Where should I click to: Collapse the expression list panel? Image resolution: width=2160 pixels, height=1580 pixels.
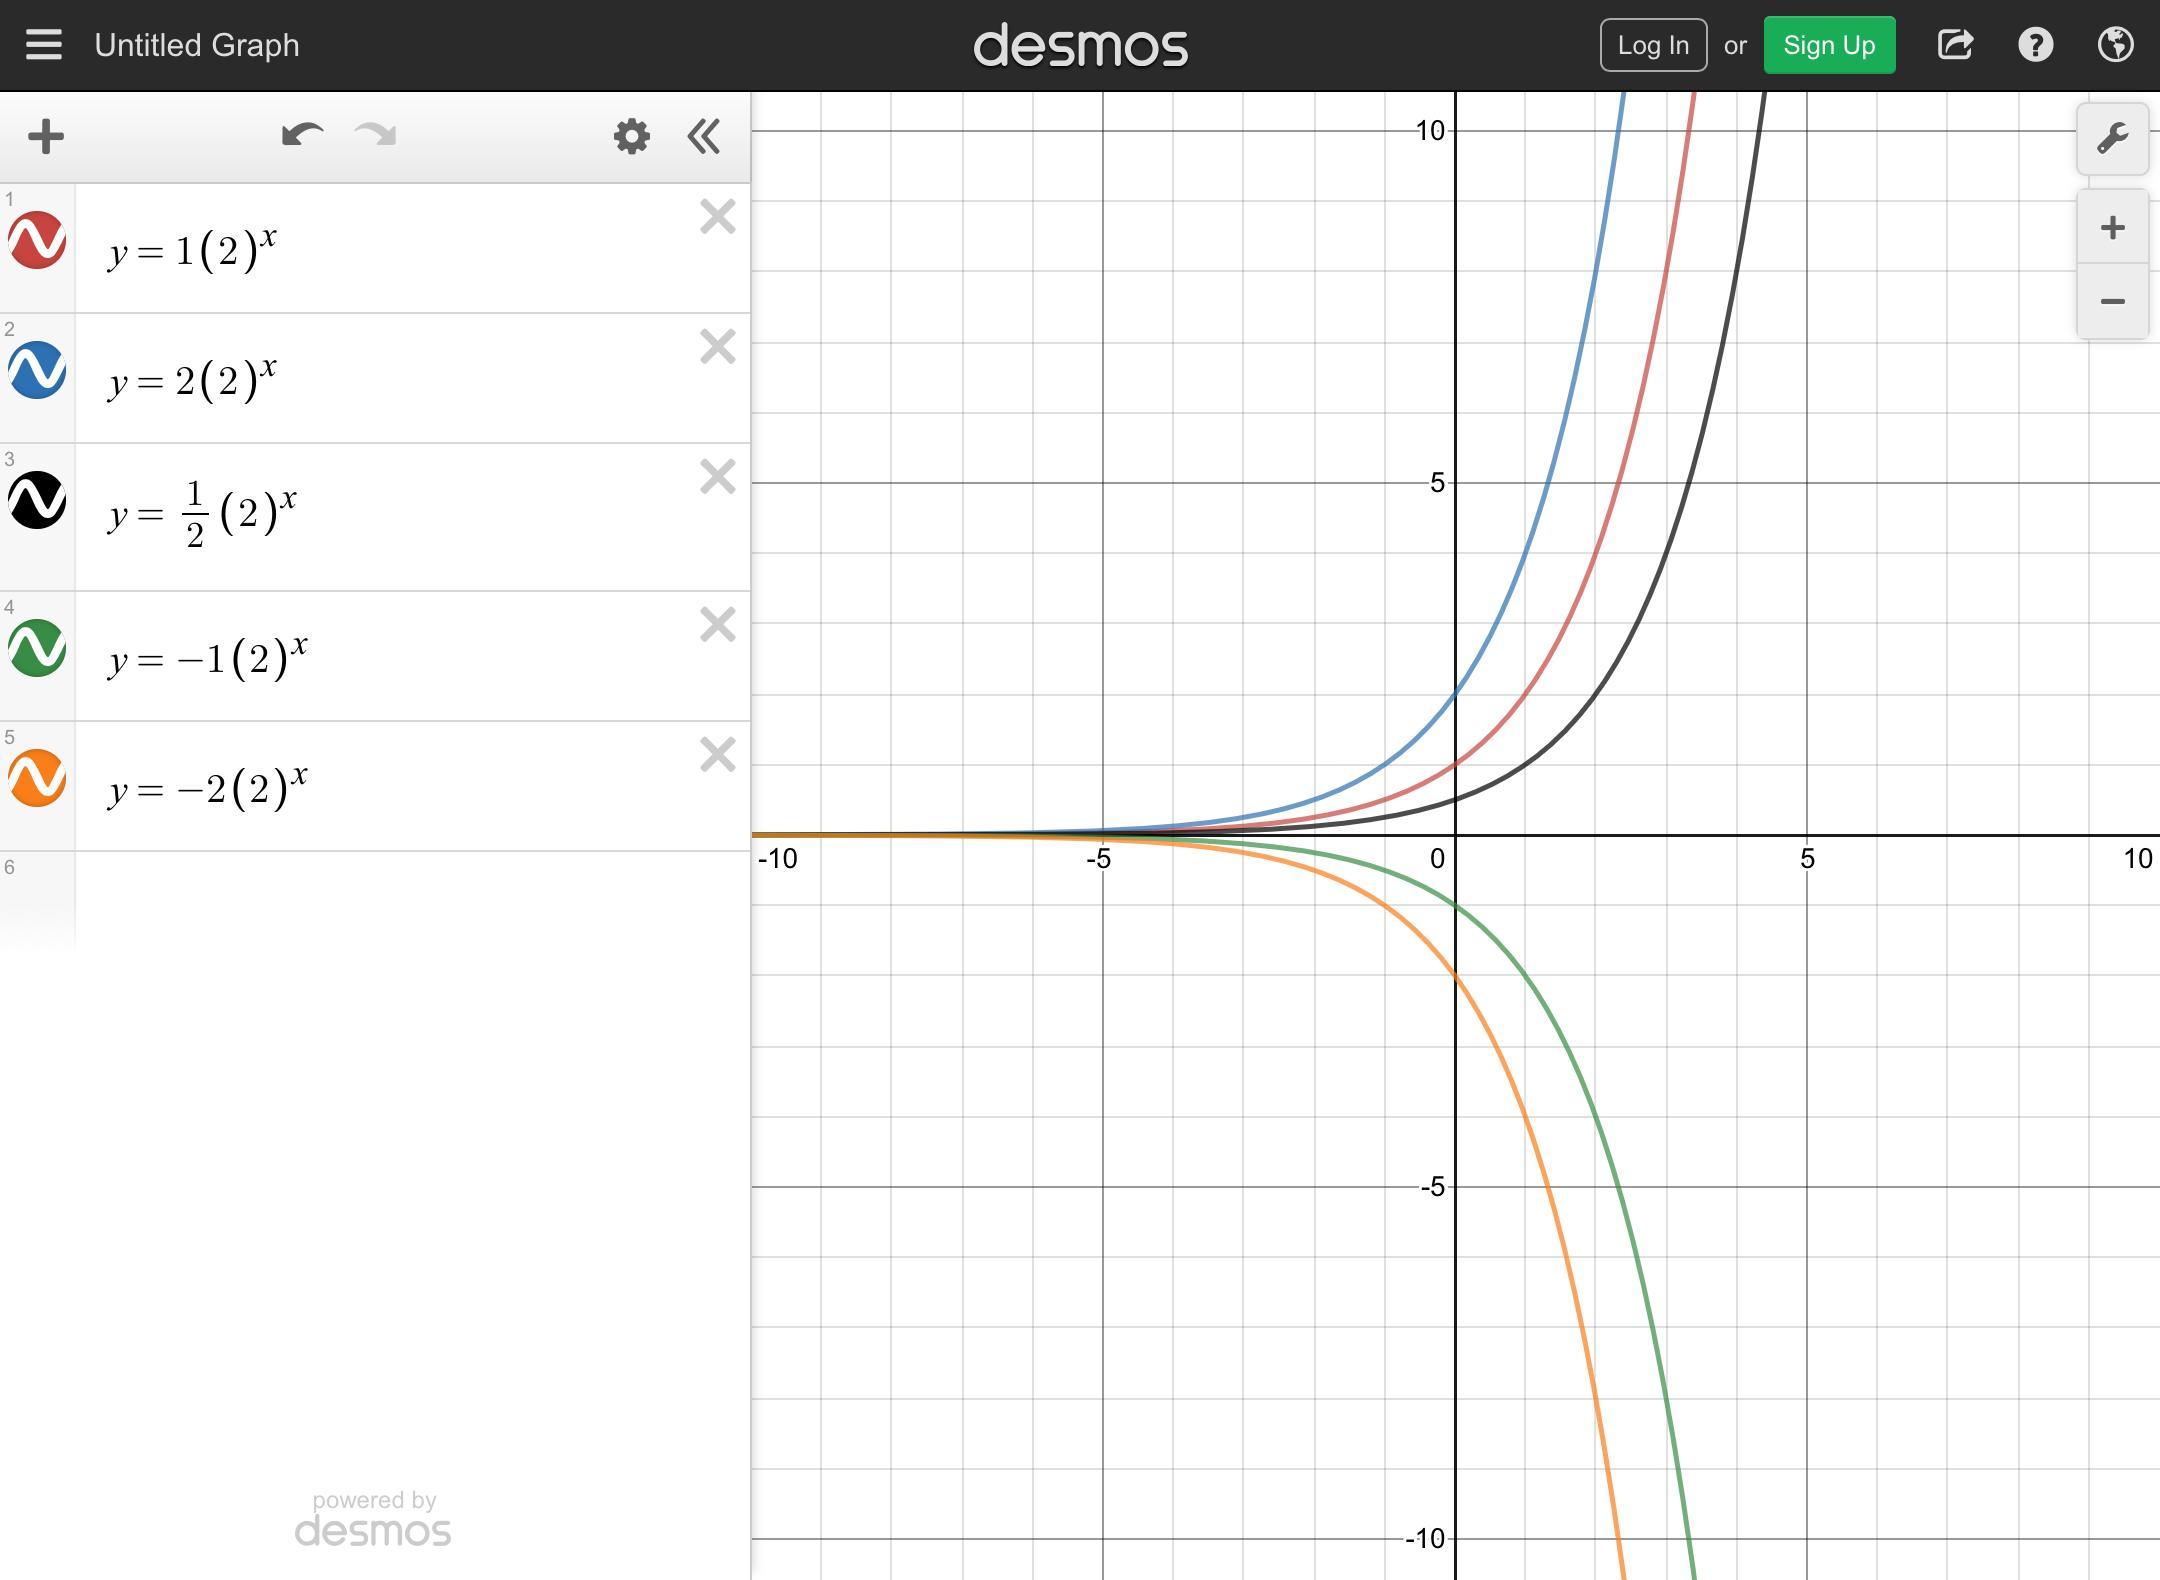click(704, 137)
